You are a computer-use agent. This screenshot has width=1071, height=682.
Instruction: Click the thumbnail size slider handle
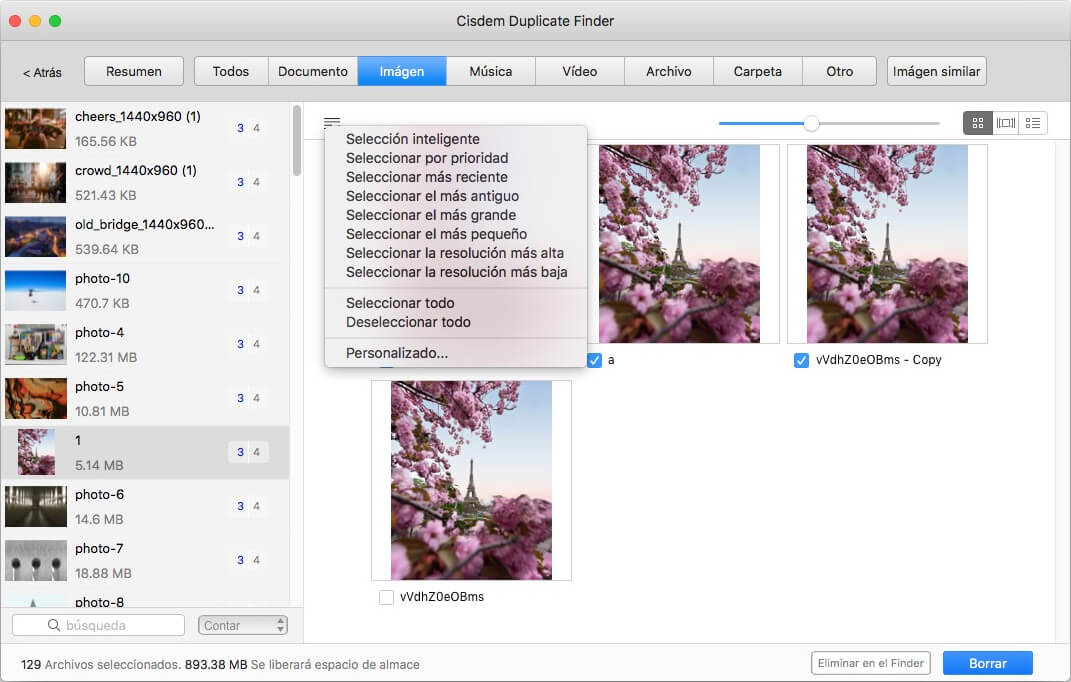(812, 123)
